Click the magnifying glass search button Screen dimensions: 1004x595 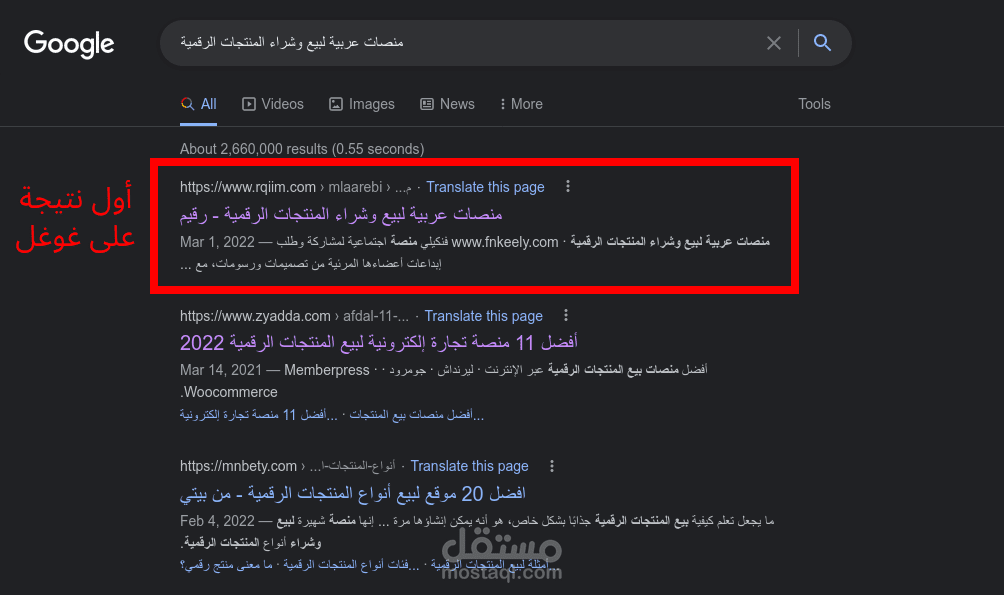click(822, 43)
